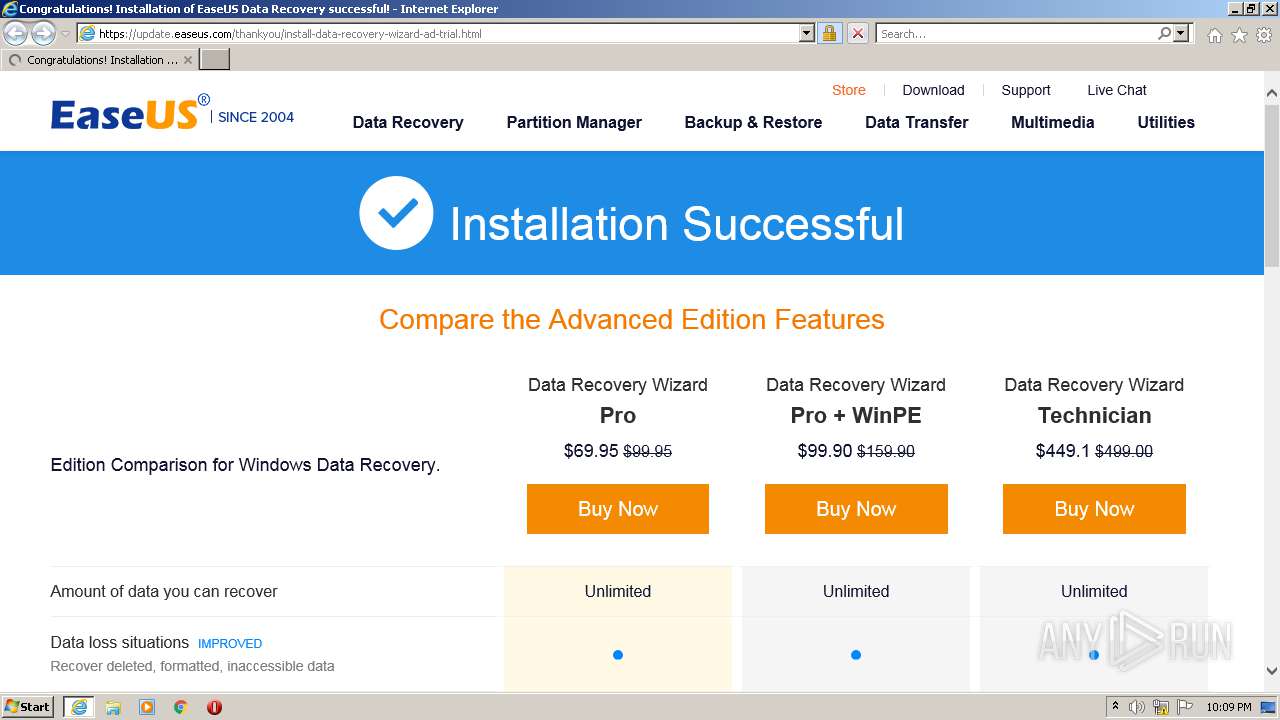Click the Home icon in Internet Explorer
The height and width of the screenshot is (720, 1280).
(x=1214, y=35)
